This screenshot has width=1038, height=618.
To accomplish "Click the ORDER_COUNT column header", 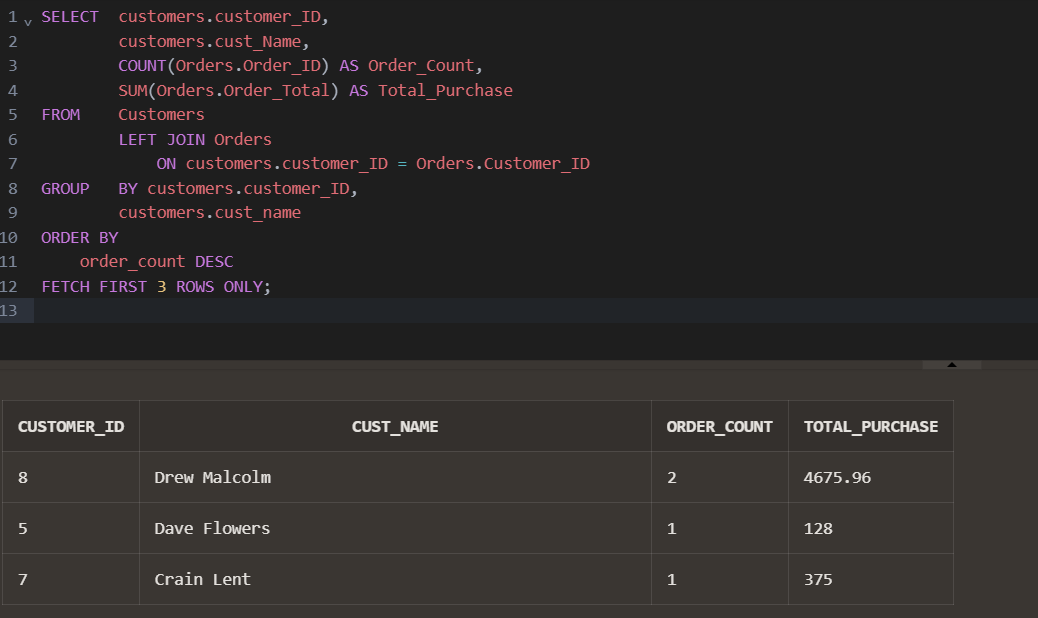I will (x=720, y=427).
